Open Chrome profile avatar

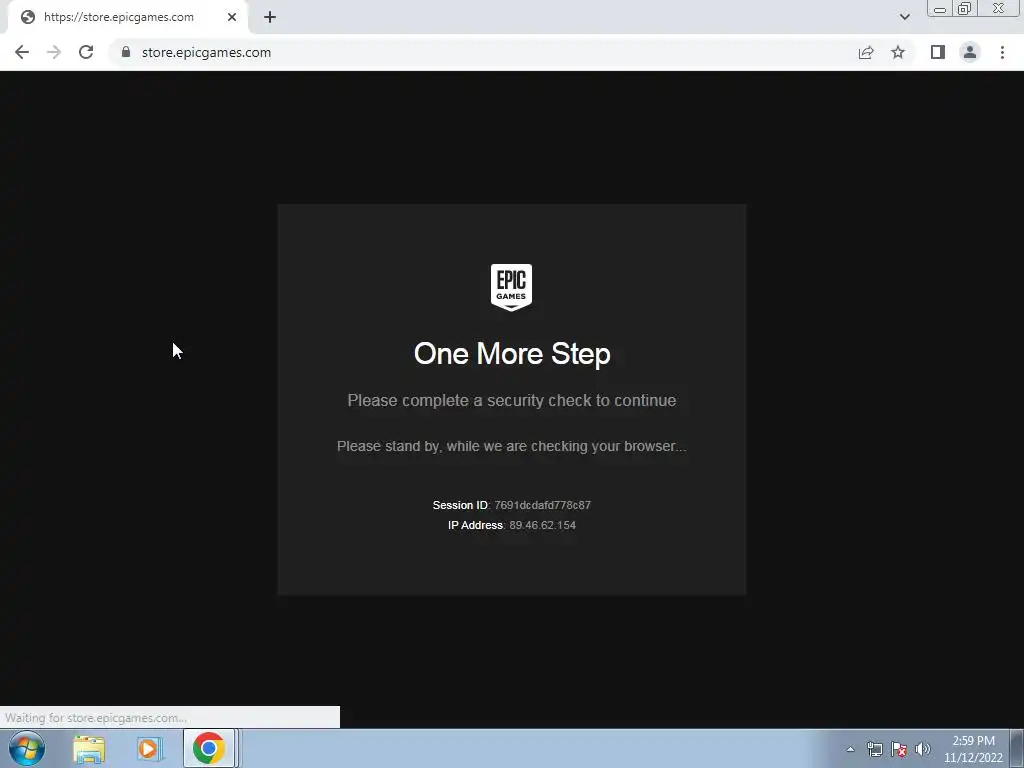pyautogui.click(x=970, y=52)
